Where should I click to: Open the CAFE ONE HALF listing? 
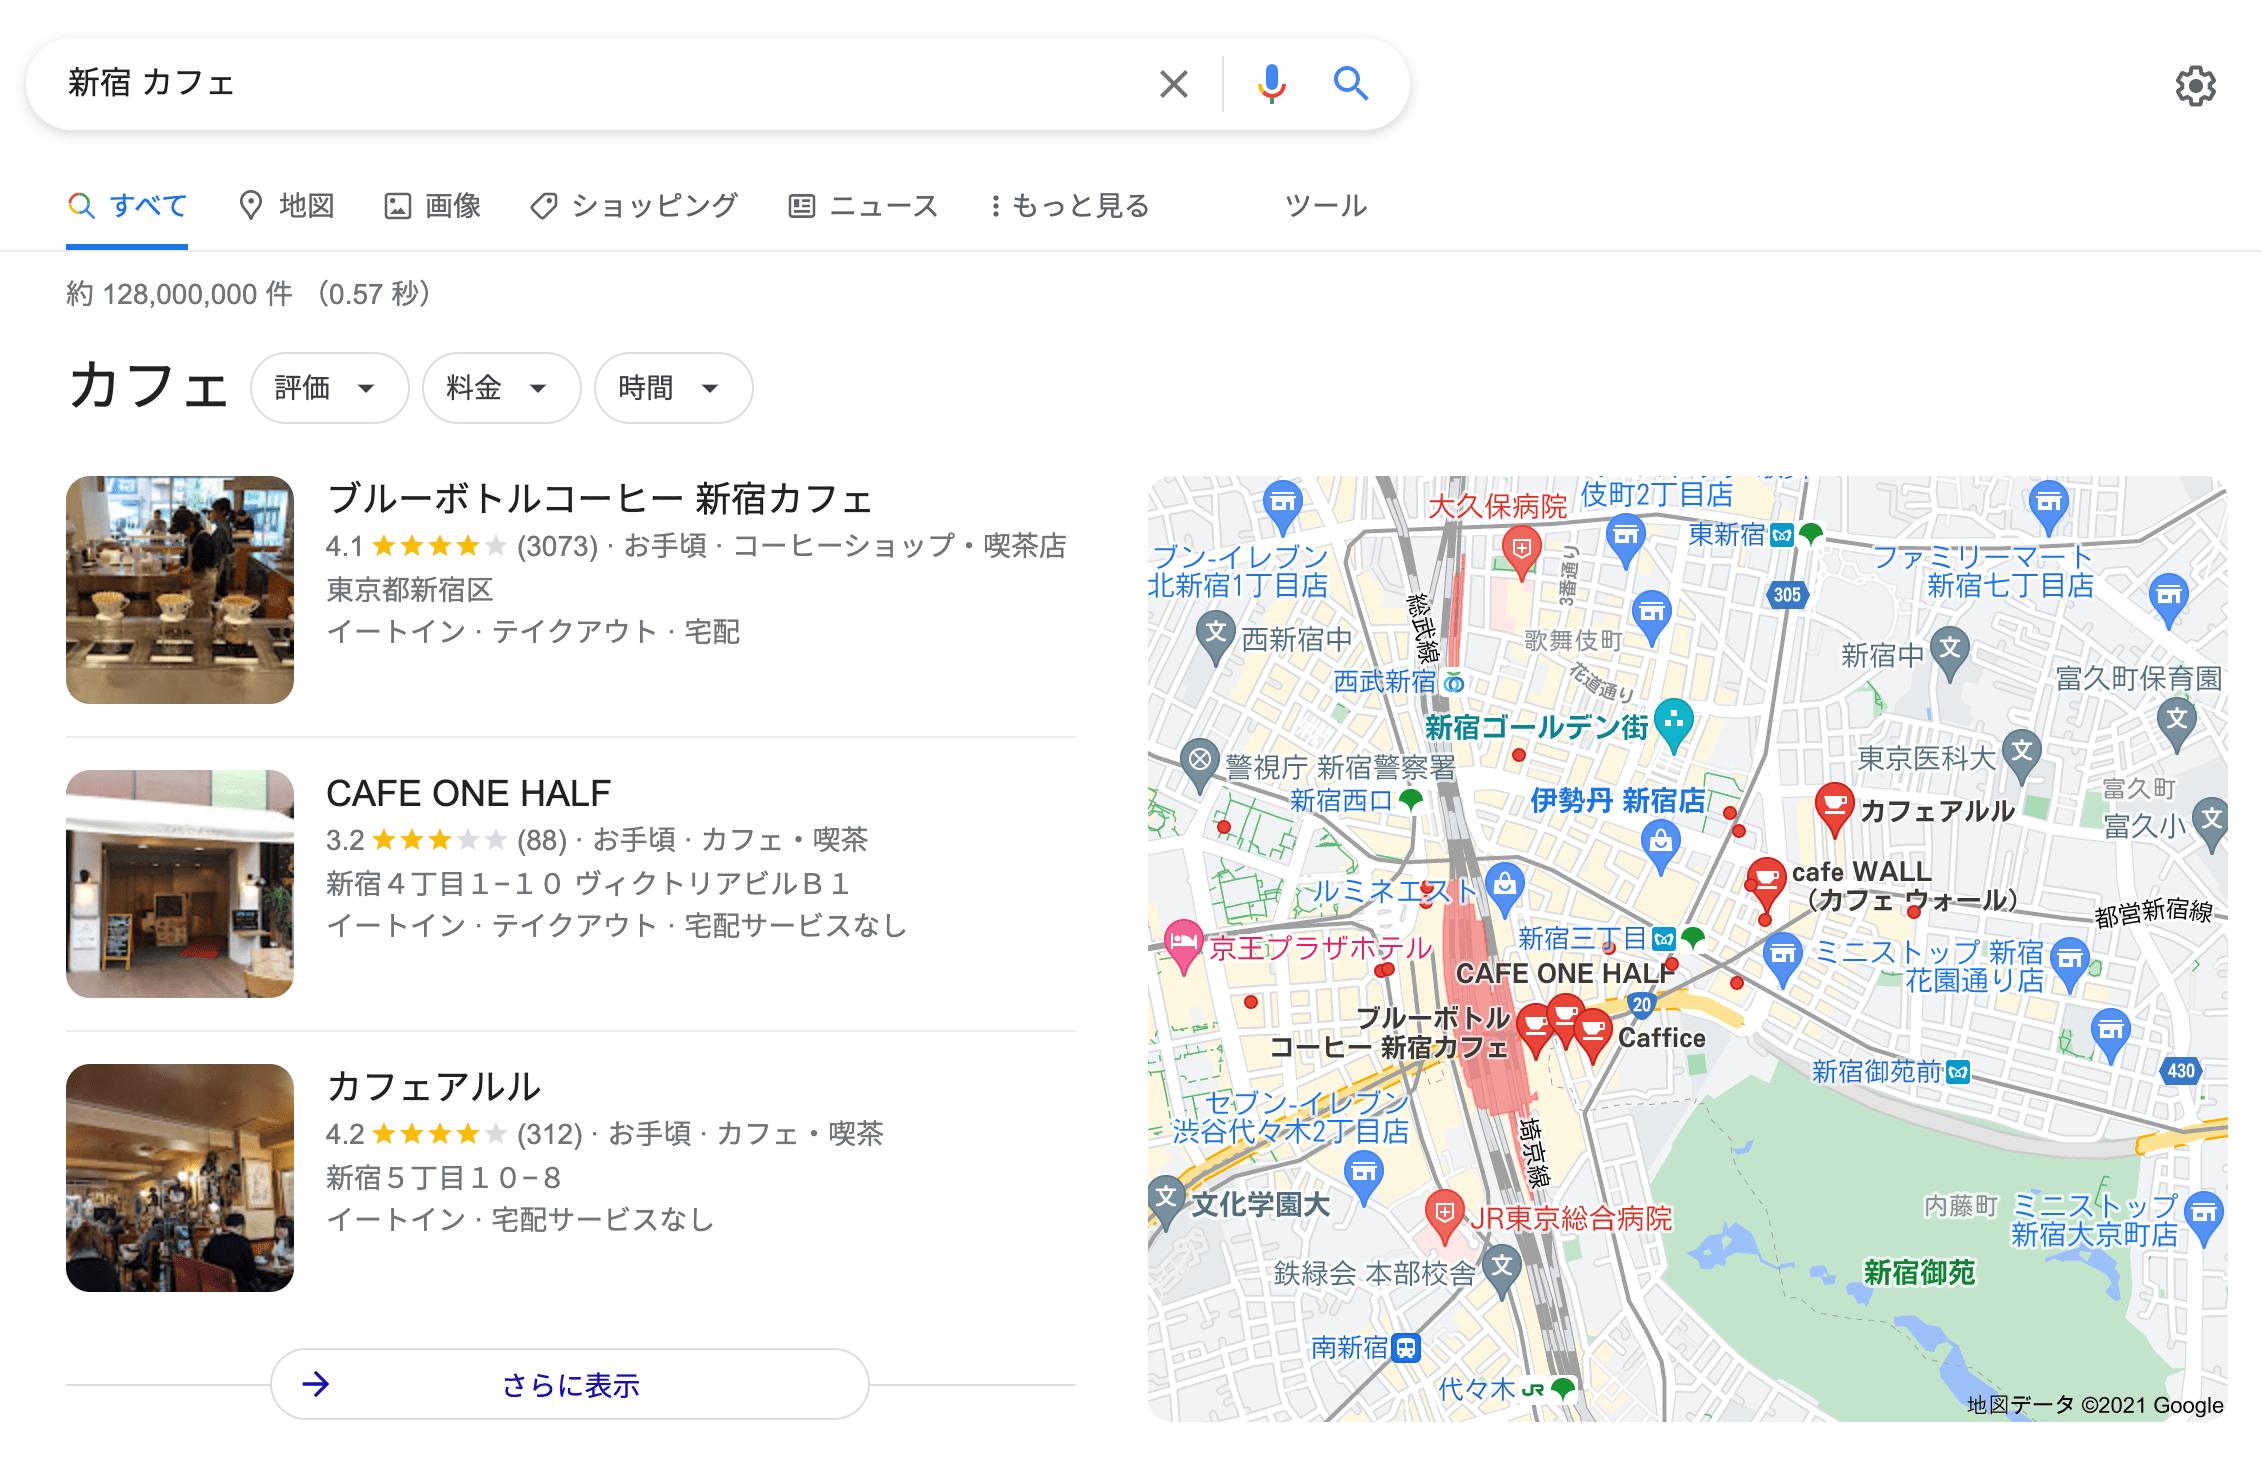tap(468, 793)
